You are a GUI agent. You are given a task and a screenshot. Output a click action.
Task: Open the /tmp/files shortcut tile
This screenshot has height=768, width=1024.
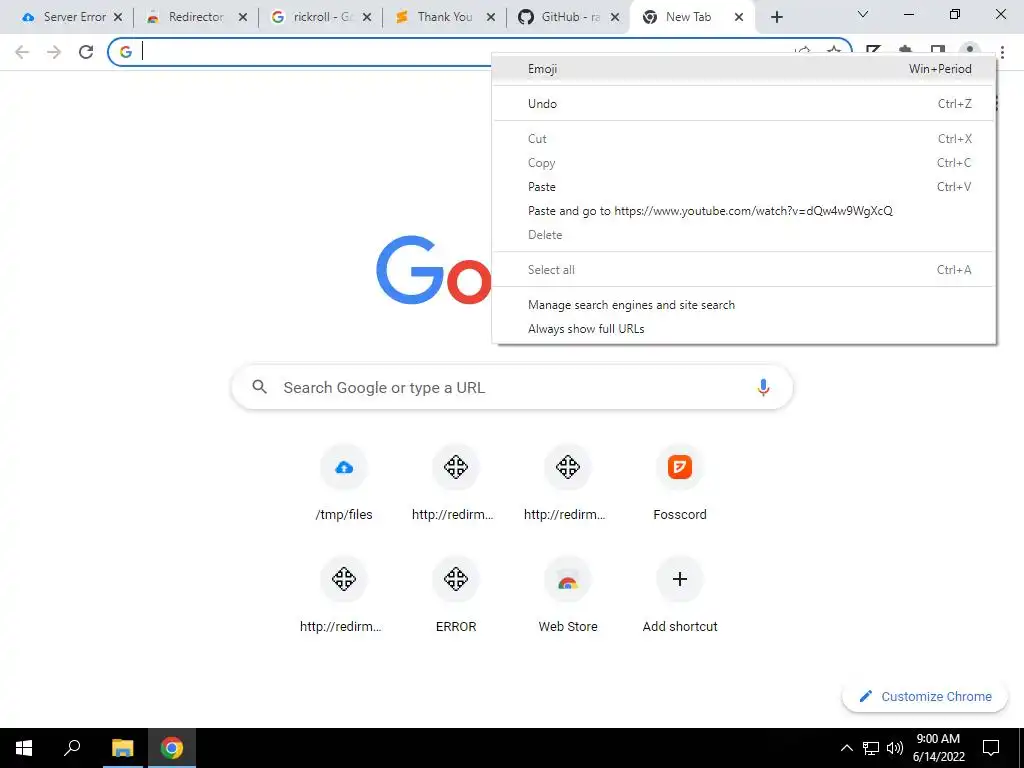[x=344, y=483]
